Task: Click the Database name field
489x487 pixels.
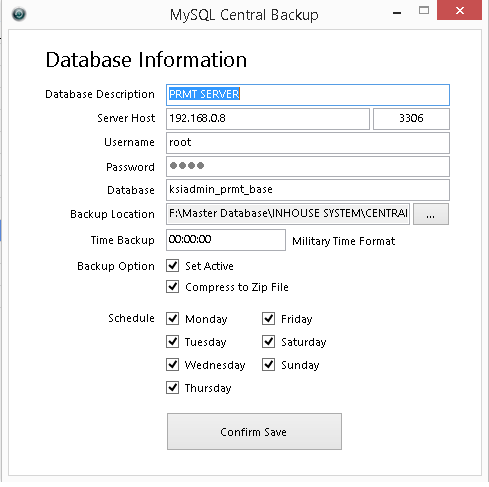Action: point(308,190)
